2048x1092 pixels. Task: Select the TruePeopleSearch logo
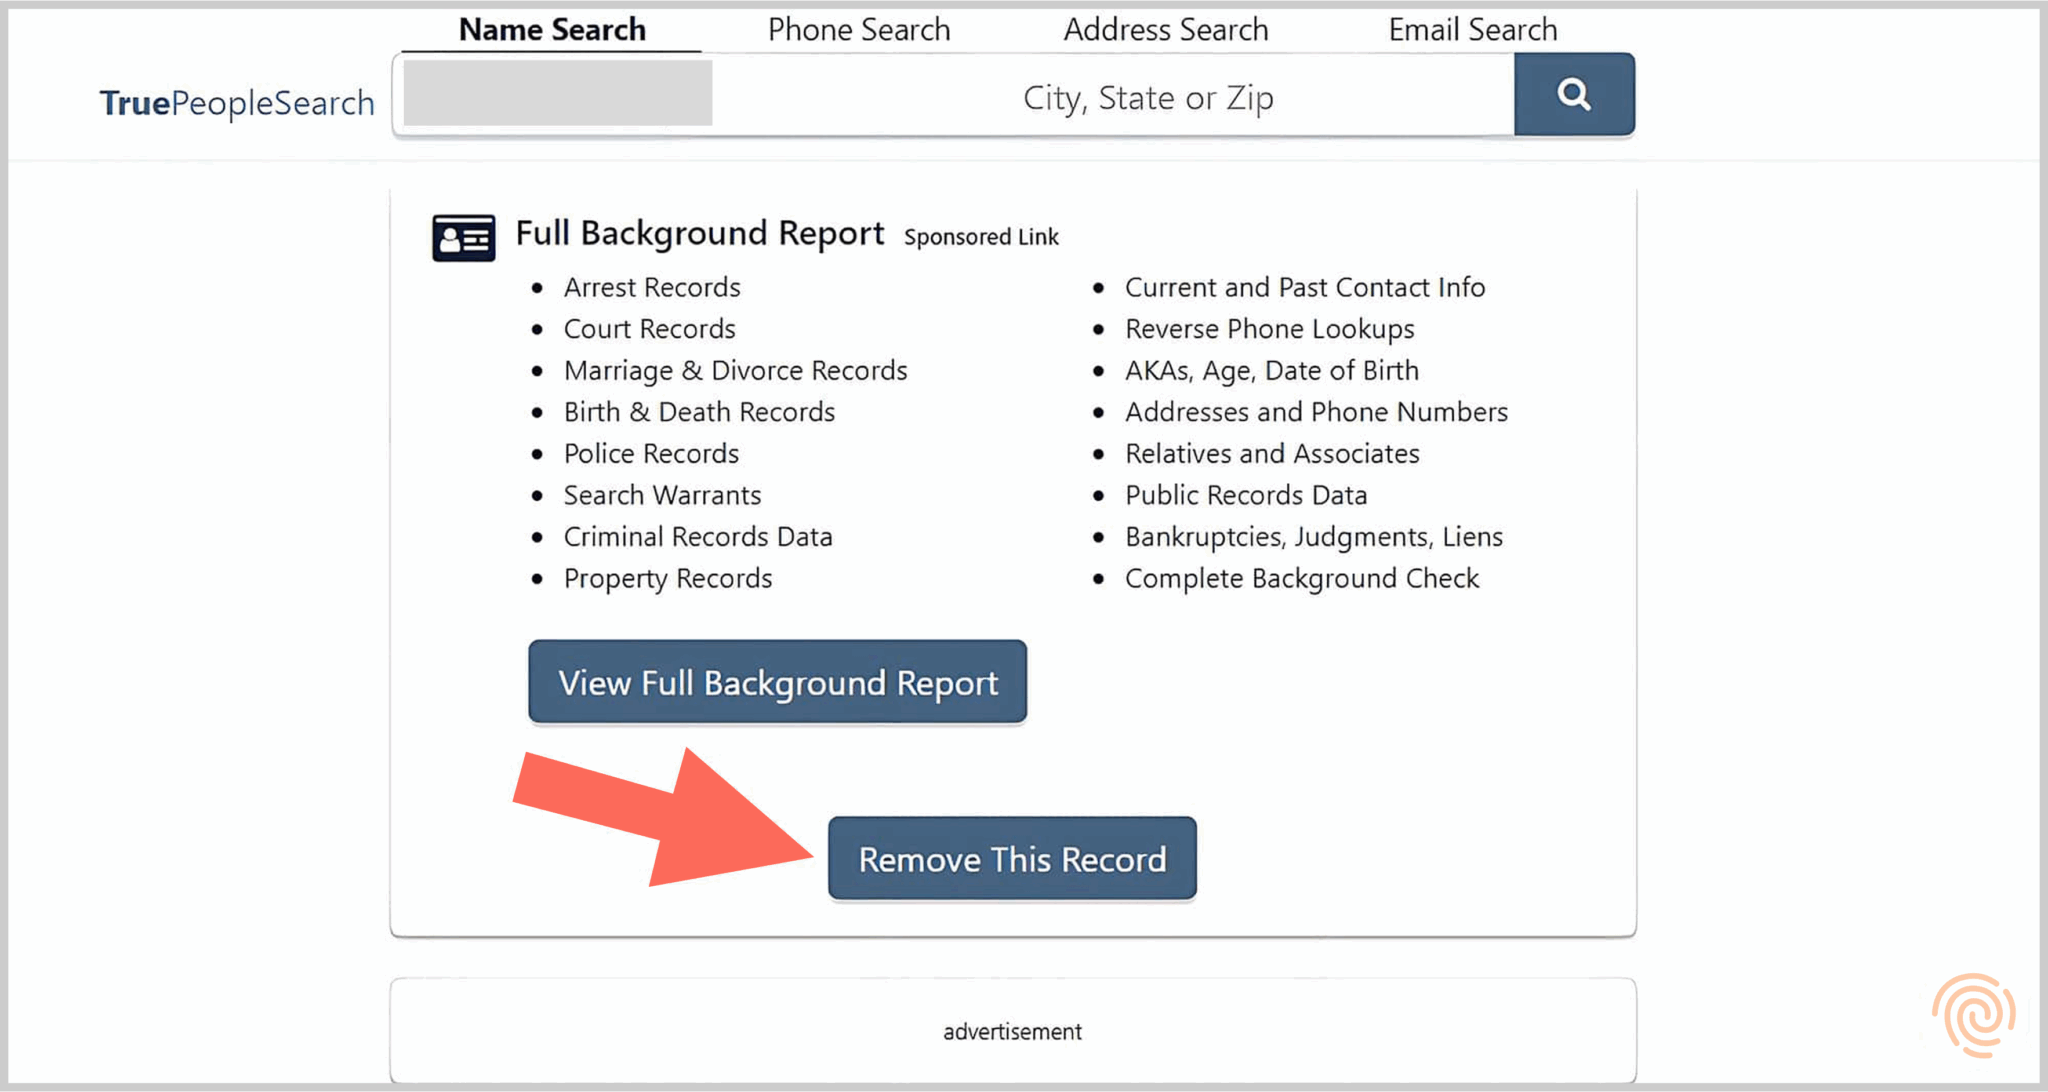coord(236,101)
